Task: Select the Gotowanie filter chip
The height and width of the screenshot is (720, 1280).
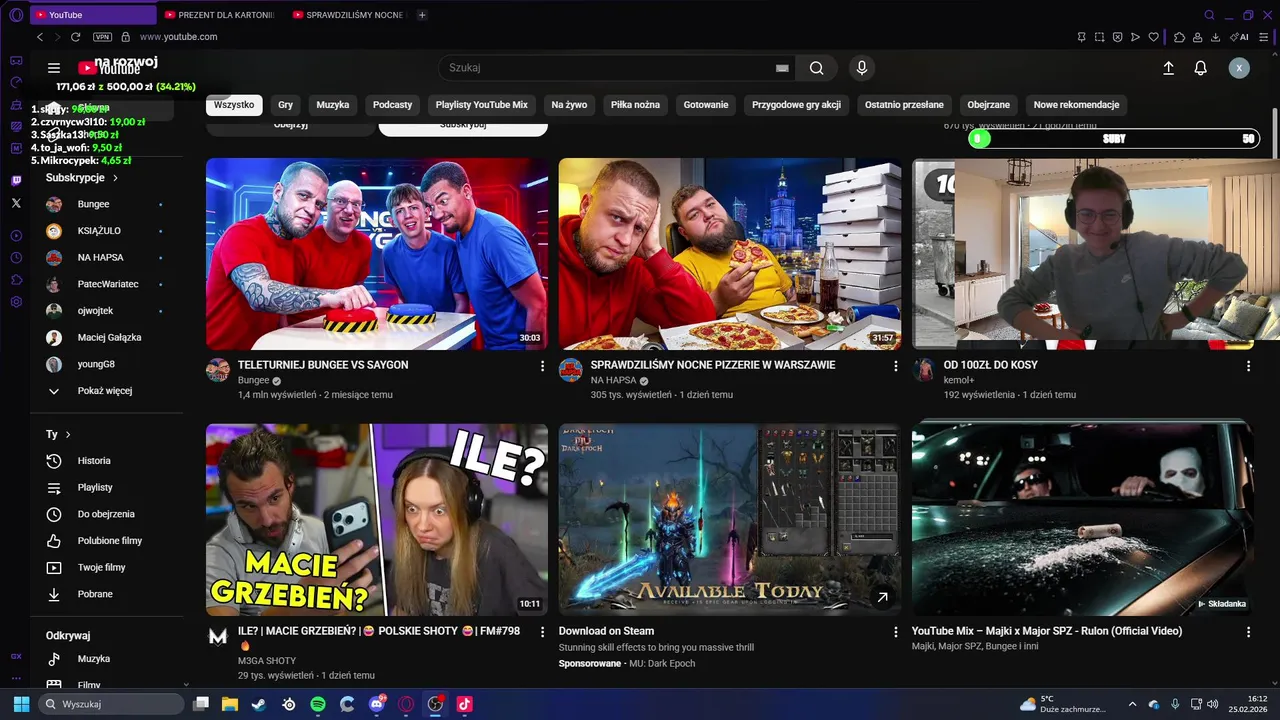Action: click(706, 105)
